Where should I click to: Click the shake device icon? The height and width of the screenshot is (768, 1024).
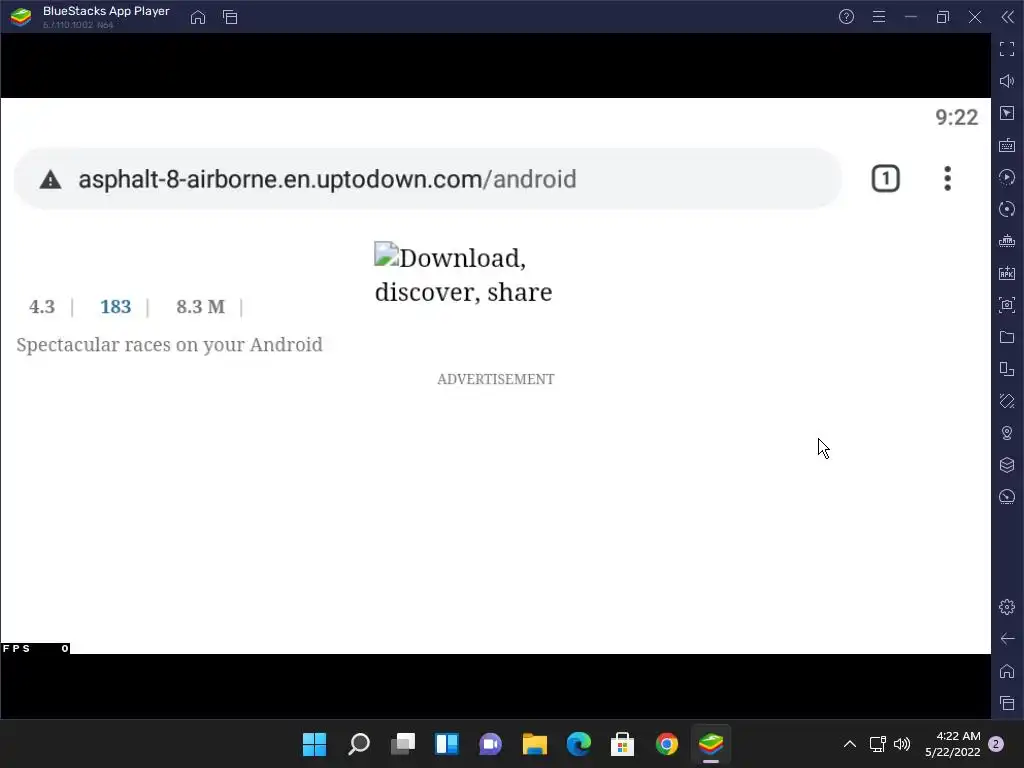[1007, 401]
